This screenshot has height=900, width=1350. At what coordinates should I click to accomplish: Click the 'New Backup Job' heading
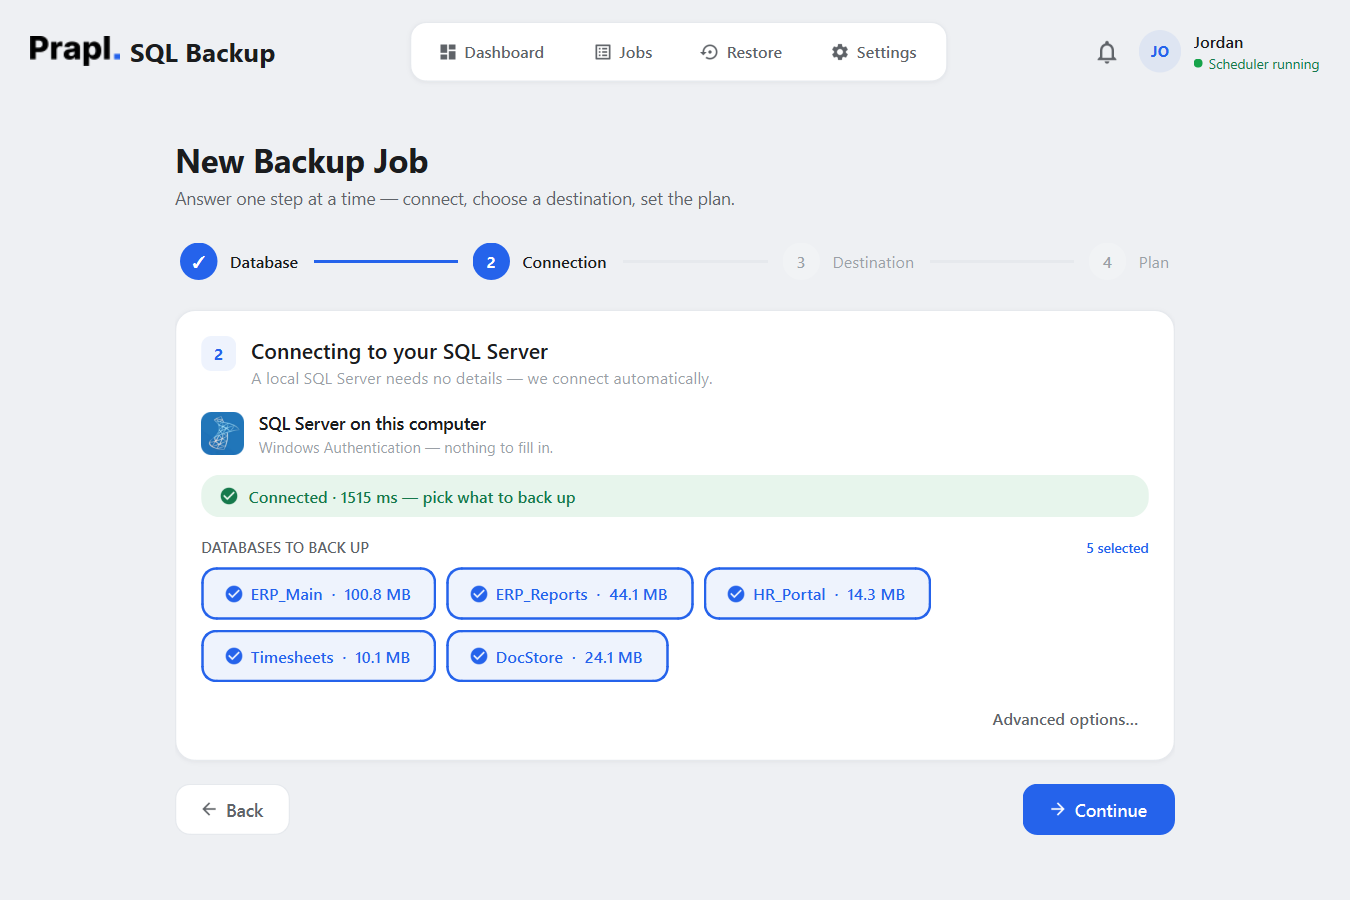[302, 161]
